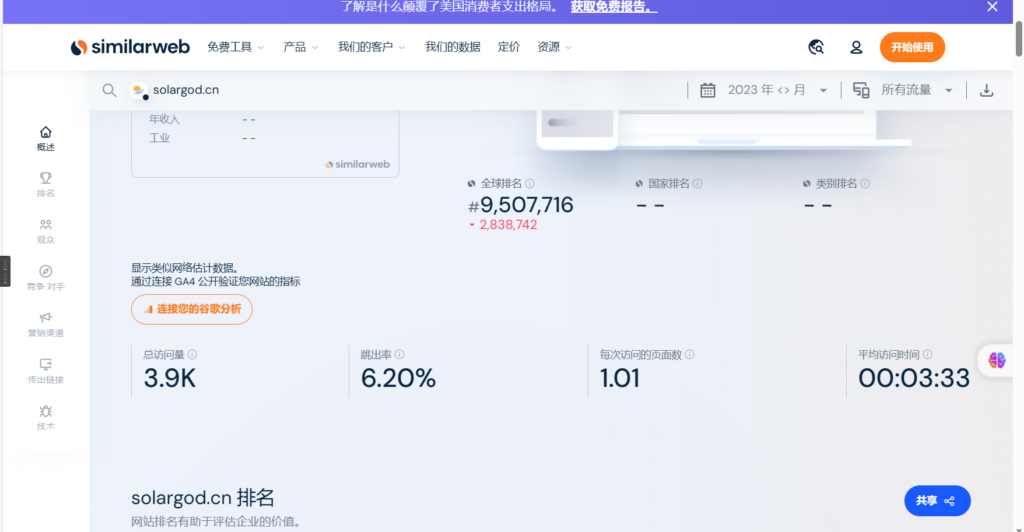Image resolution: width=1024 pixels, height=532 pixels.
Task: Open 我们的数据 menu item
Action: (x=453, y=47)
